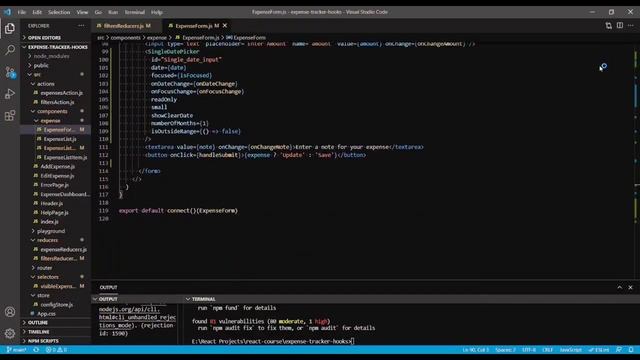
Task: Collapse the EXPENSE-TRACKER-HOOKS root folder
Action: pyautogui.click(x=55, y=47)
